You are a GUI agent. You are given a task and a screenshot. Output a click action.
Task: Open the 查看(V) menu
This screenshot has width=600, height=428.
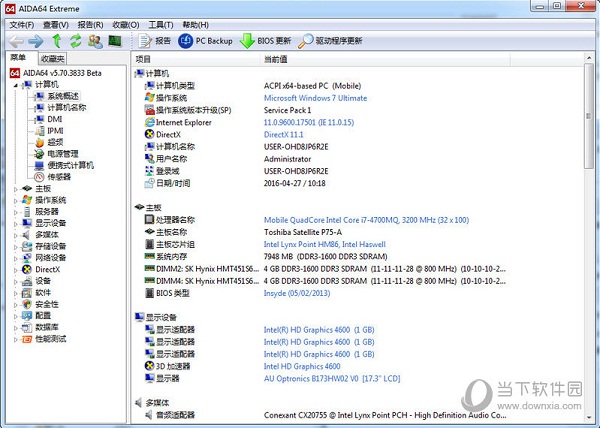coord(56,25)
